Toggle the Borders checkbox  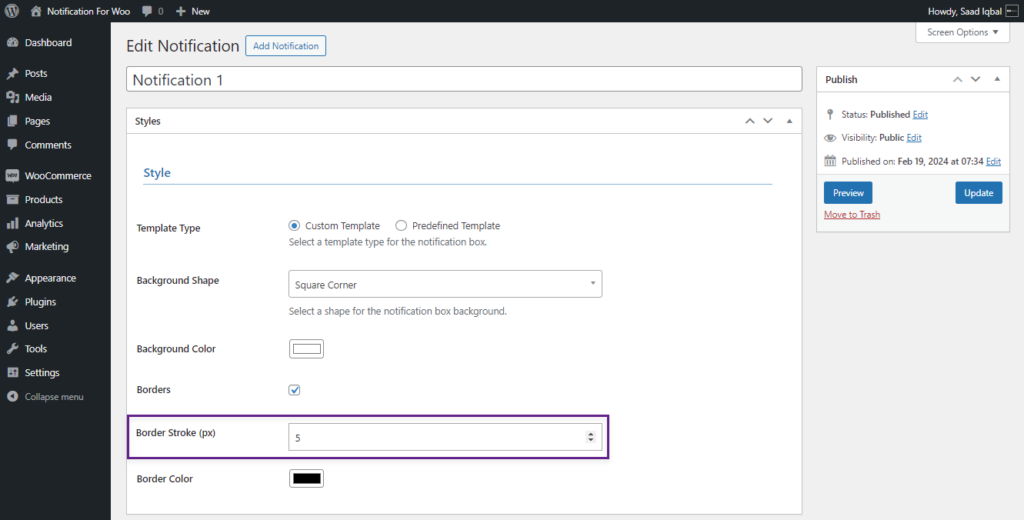[295, 390]
